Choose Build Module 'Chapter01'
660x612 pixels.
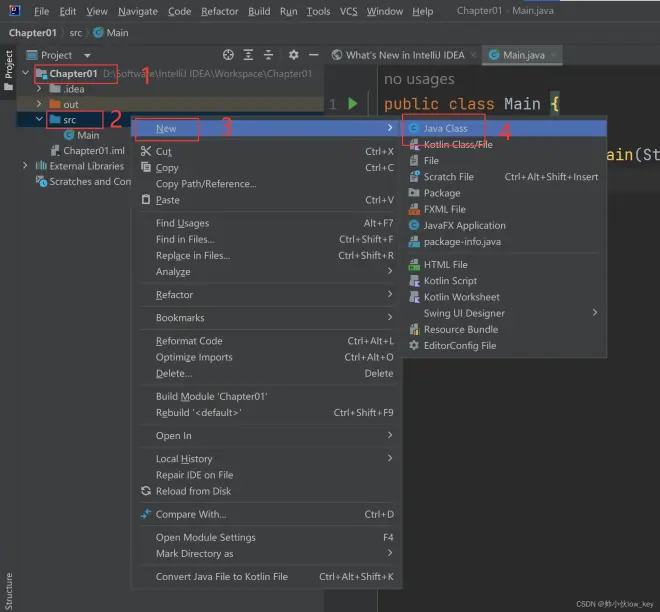(x=266, y=396)
